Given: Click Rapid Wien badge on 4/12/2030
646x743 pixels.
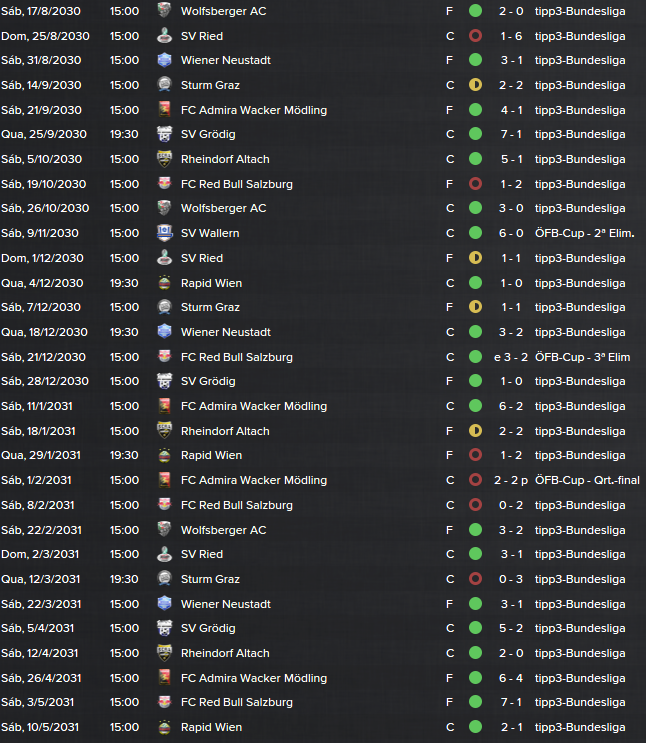Looking at the screenshot, I should coord(164,283).
